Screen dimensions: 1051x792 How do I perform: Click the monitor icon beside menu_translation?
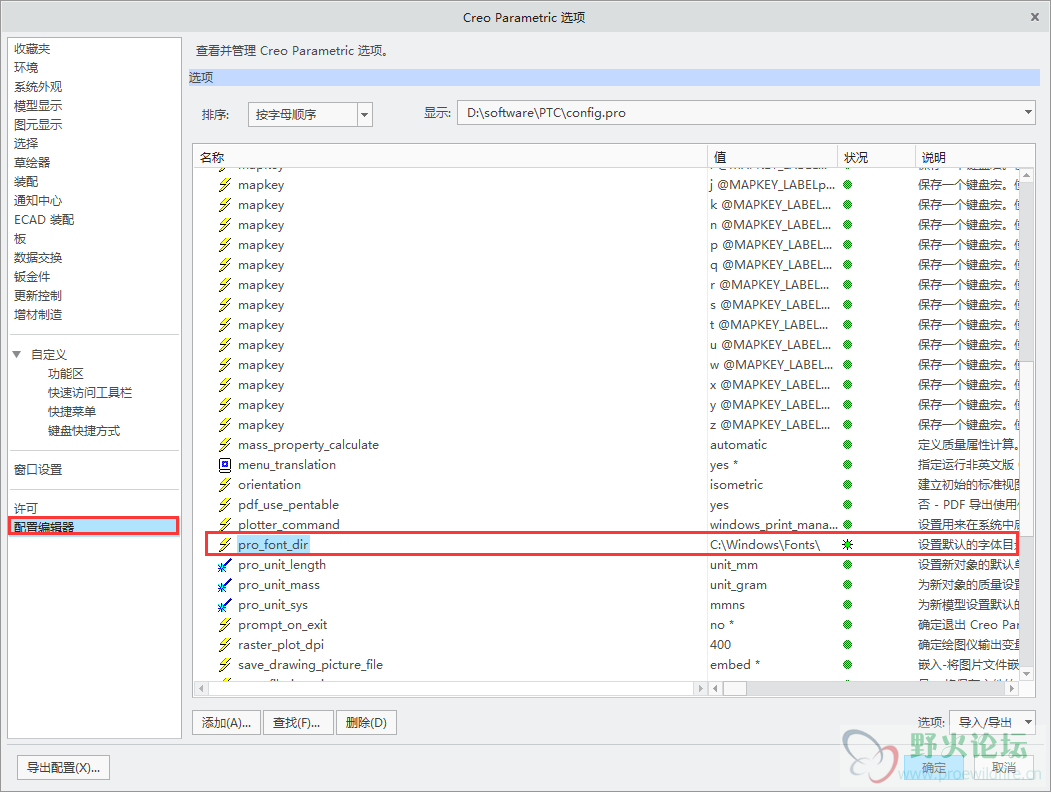tap(225, 465)
